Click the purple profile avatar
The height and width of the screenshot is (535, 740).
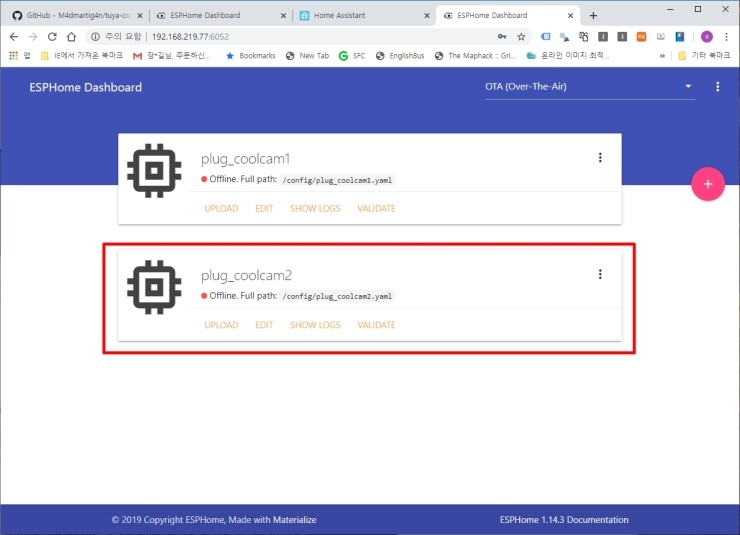tap(706, 36)
